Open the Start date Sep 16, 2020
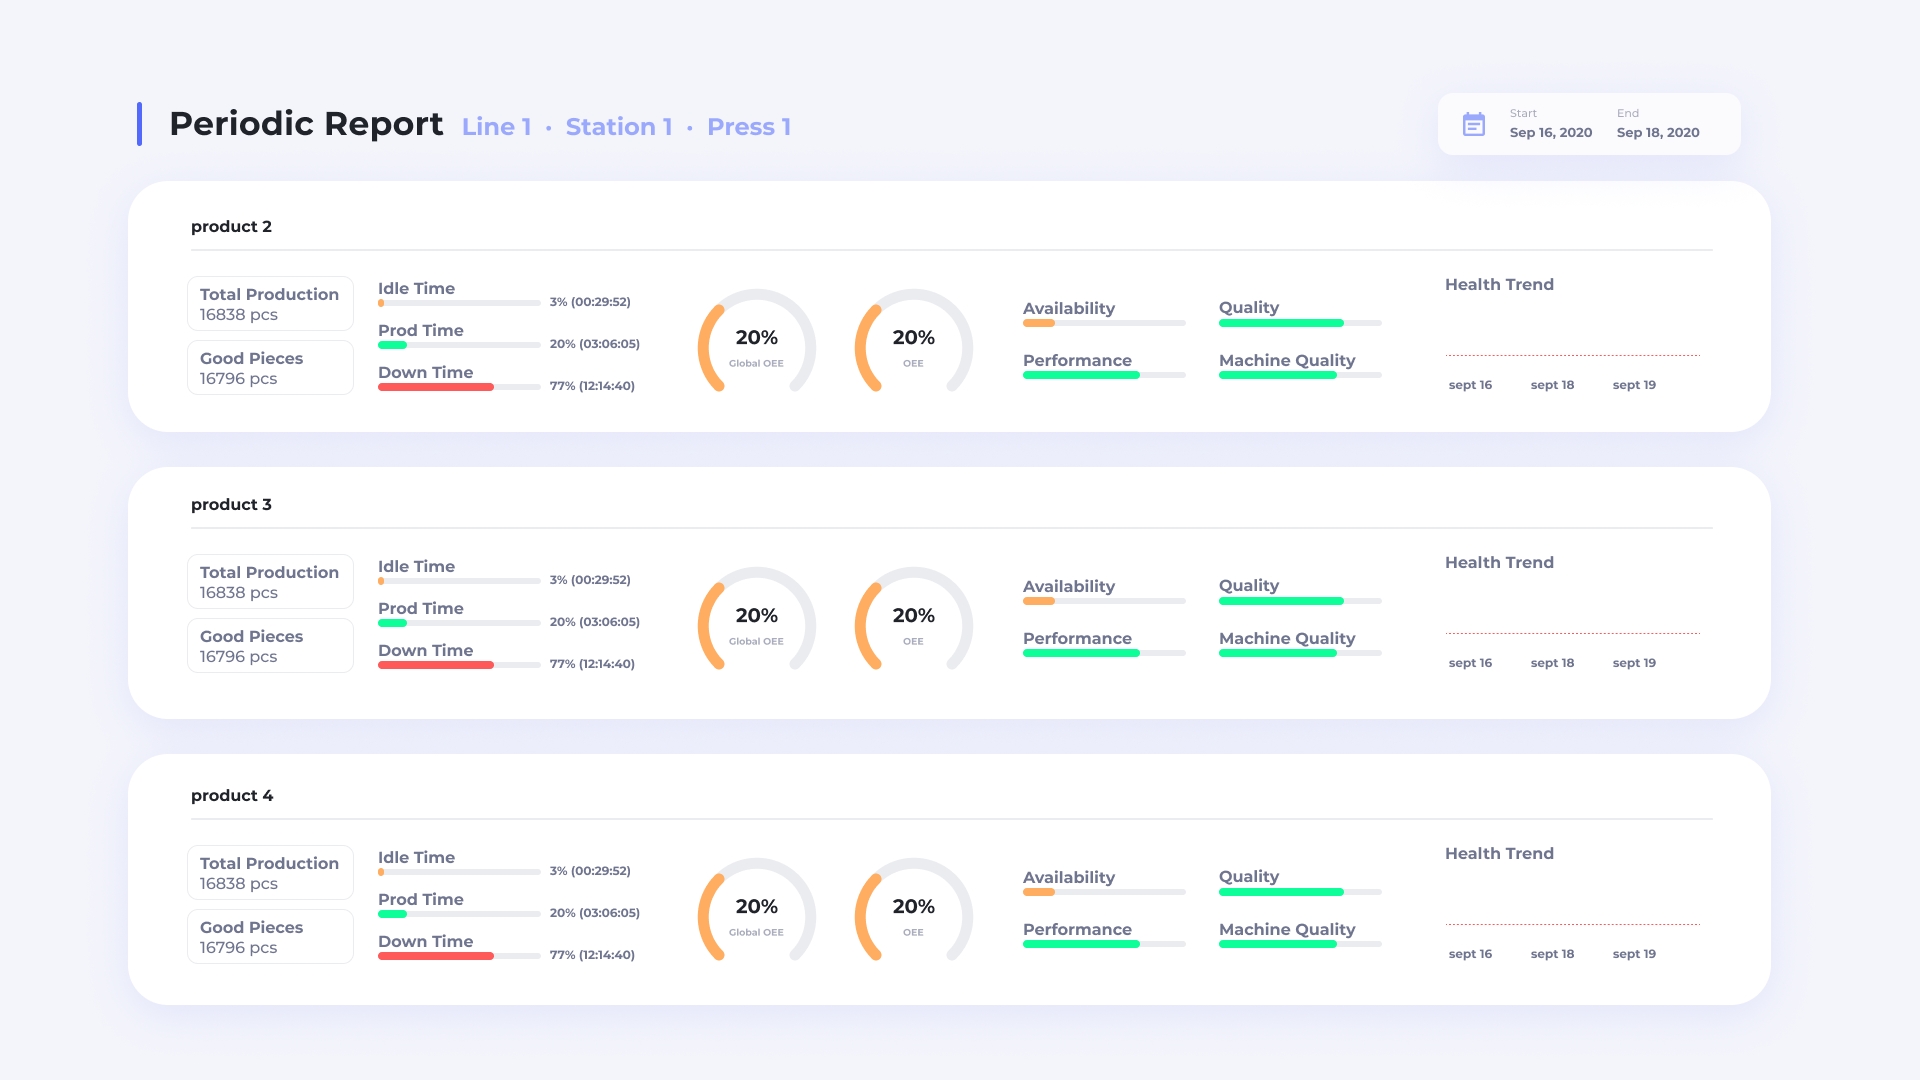This screenshot has height=1080, width=1920. click(x=1550, y=132)
